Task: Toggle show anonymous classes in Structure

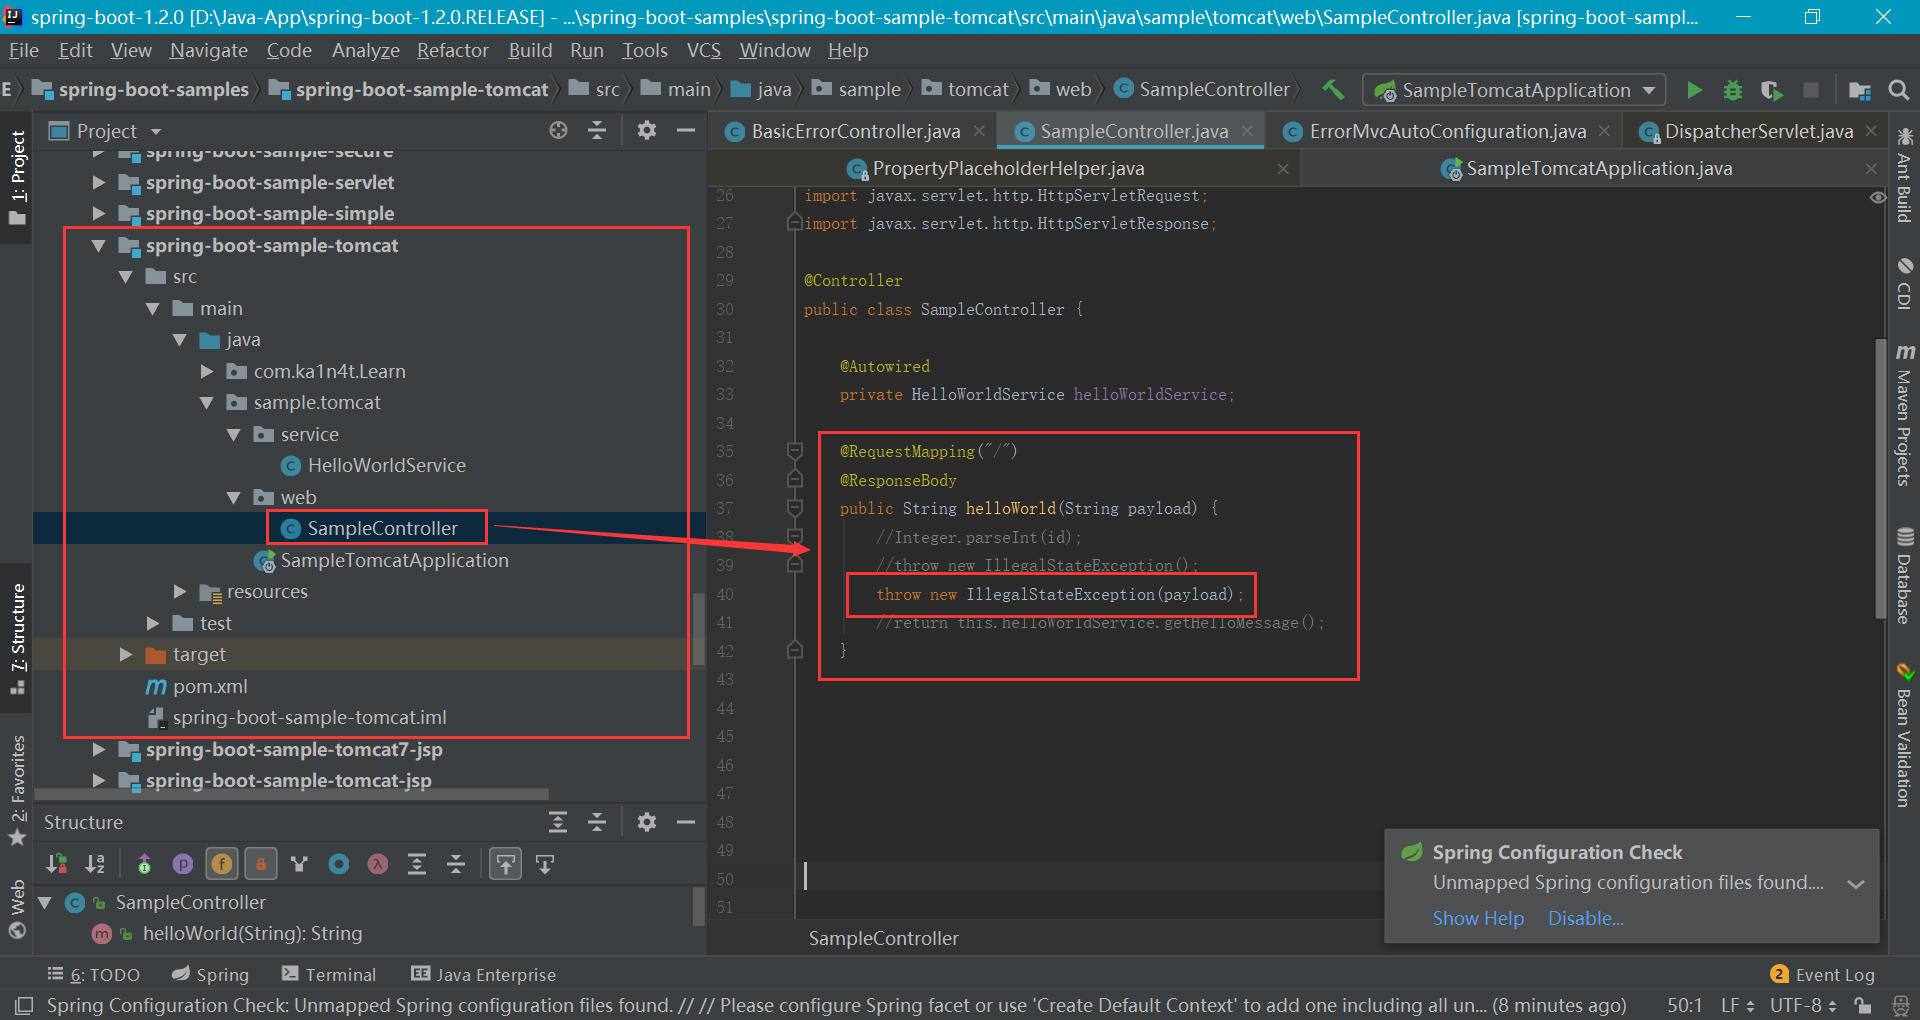Action: tap(338, 864)
